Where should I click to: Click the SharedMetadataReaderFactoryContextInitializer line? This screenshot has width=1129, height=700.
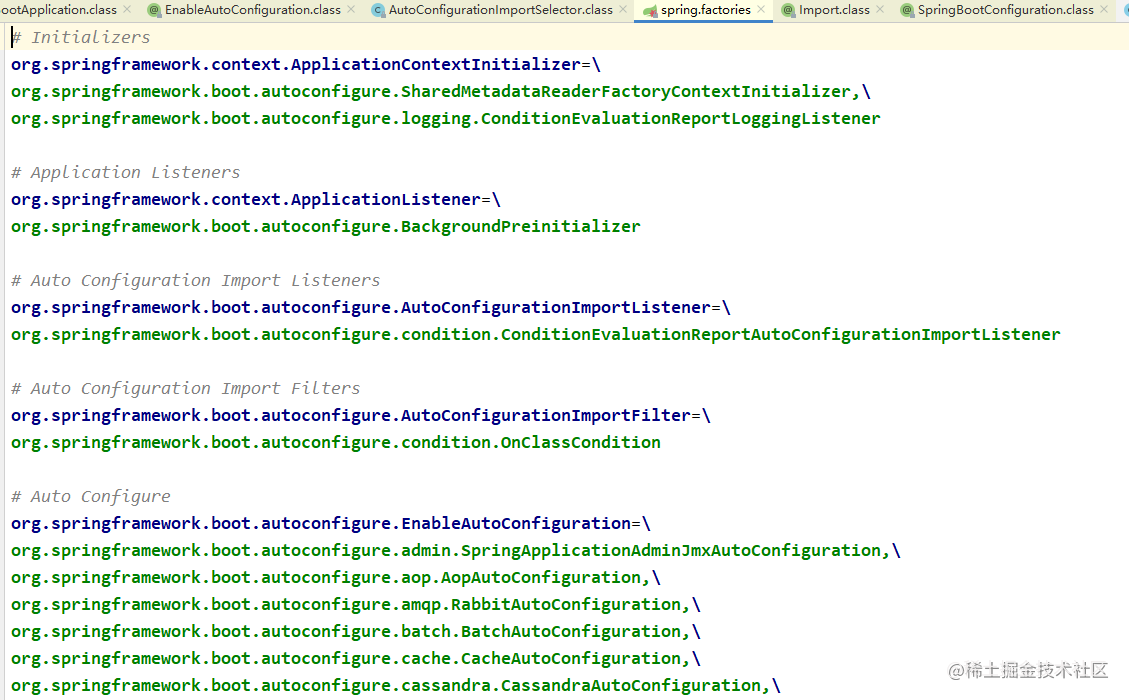pyautogui.click(x=441, y=91)
